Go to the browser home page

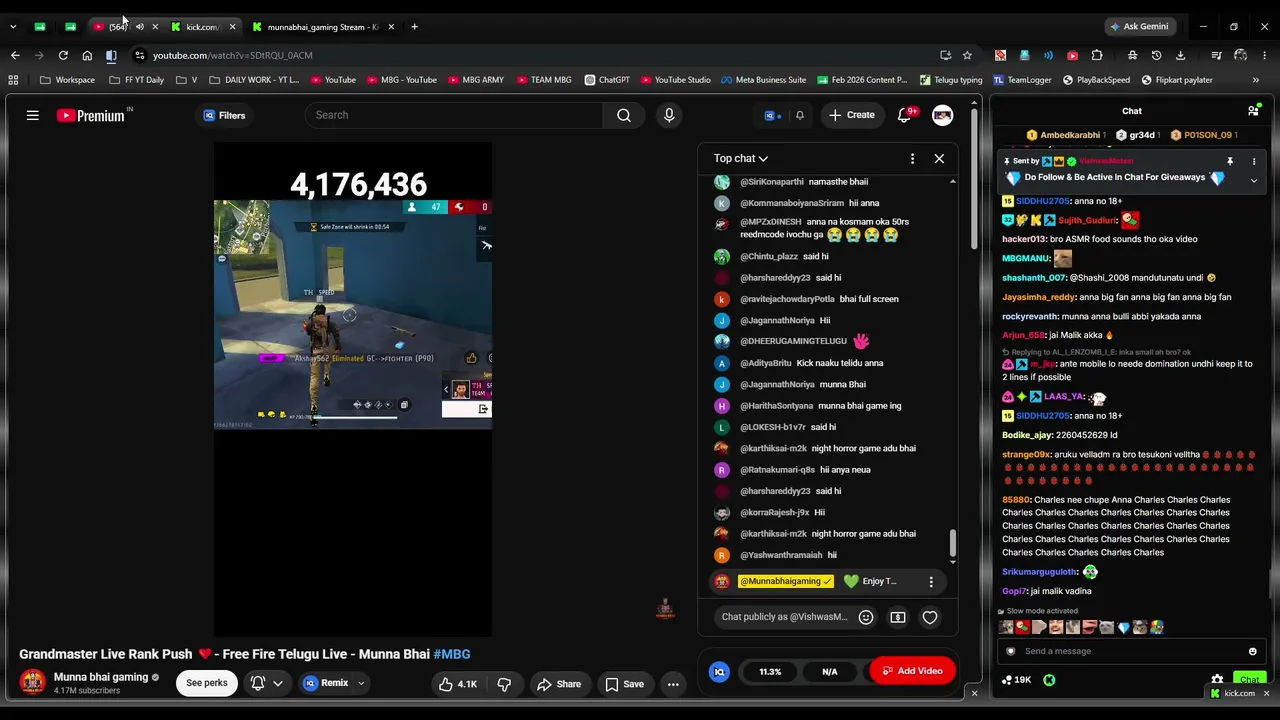(87, 55)
